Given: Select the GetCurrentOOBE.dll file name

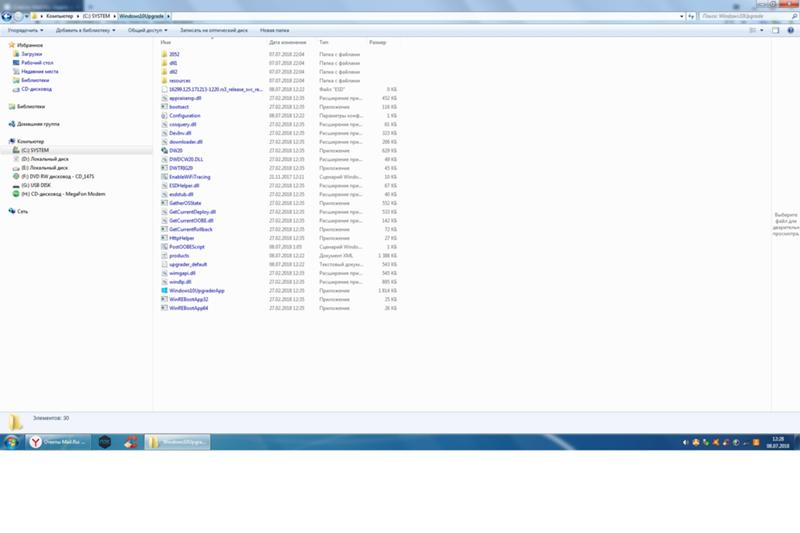Looking at the screenshot, I should (x=191, y=220).
